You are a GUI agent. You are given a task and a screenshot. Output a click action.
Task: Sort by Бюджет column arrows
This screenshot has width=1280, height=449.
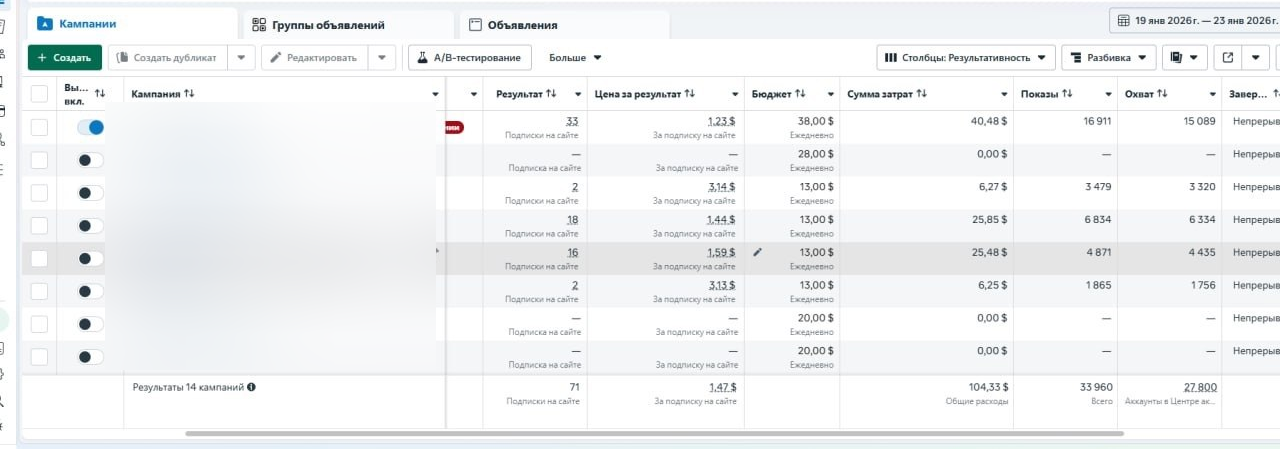pyautogui.click(x=800, y=94)
